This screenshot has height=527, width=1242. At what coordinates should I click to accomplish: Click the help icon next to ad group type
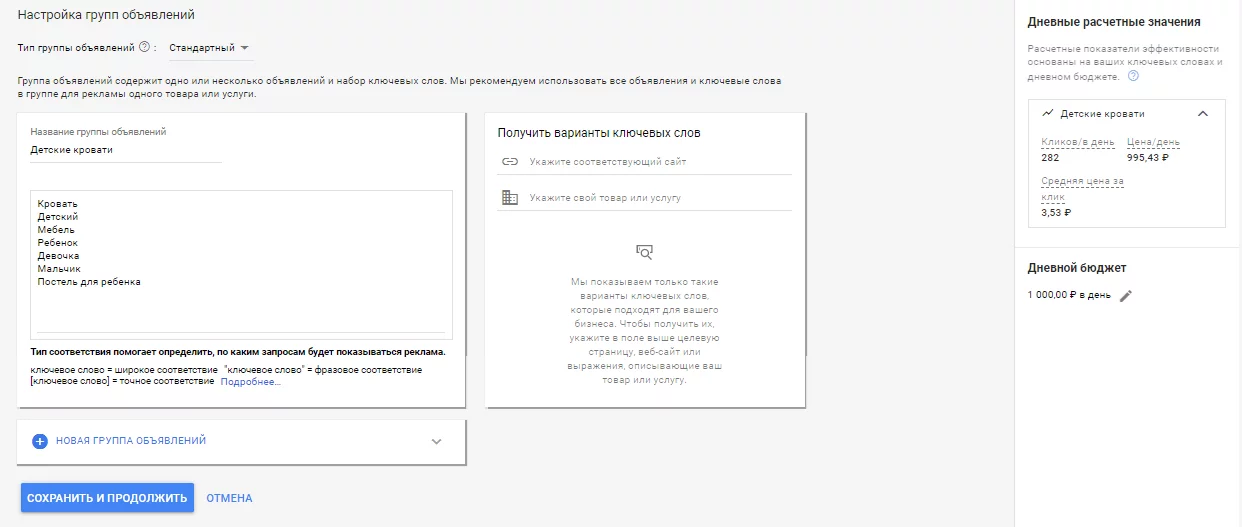tap(145, 47)
